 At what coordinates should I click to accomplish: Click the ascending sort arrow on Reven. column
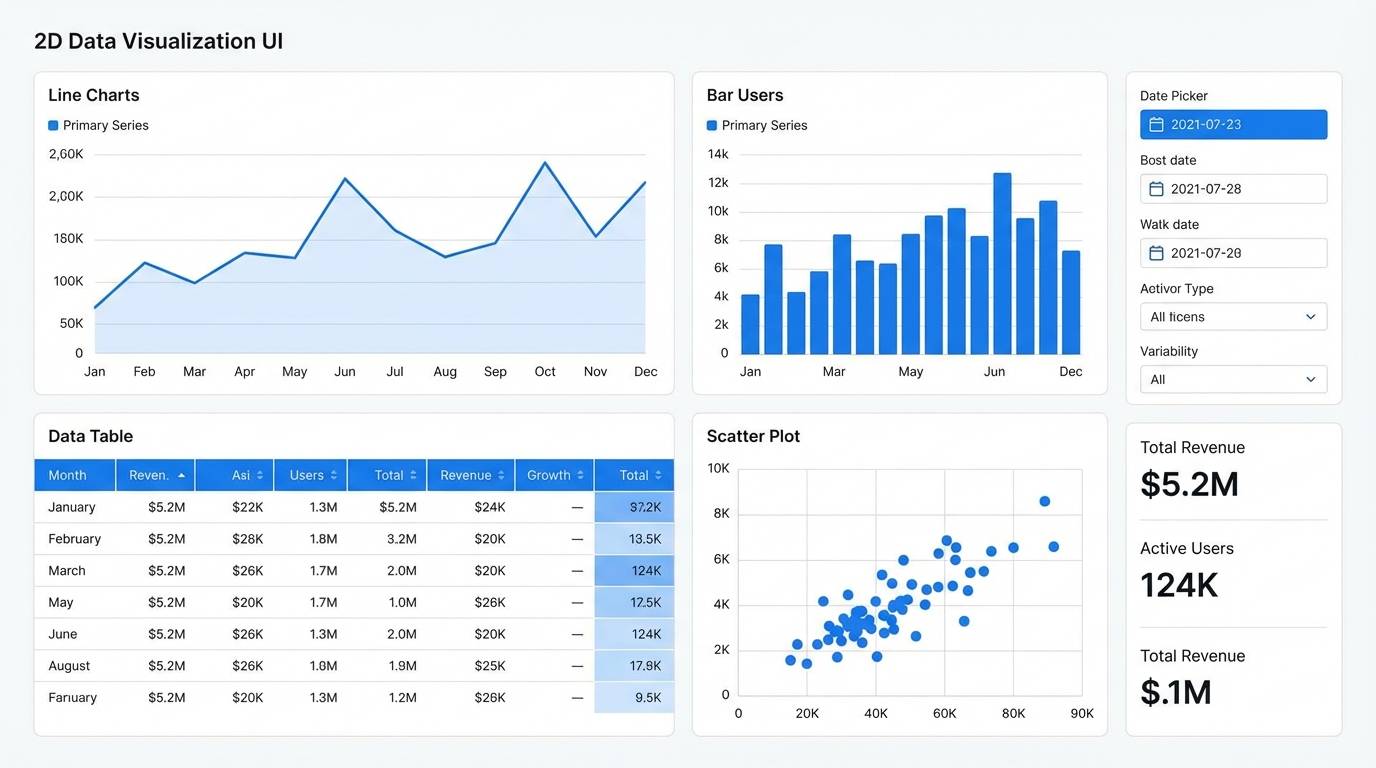tap(180, 475)
